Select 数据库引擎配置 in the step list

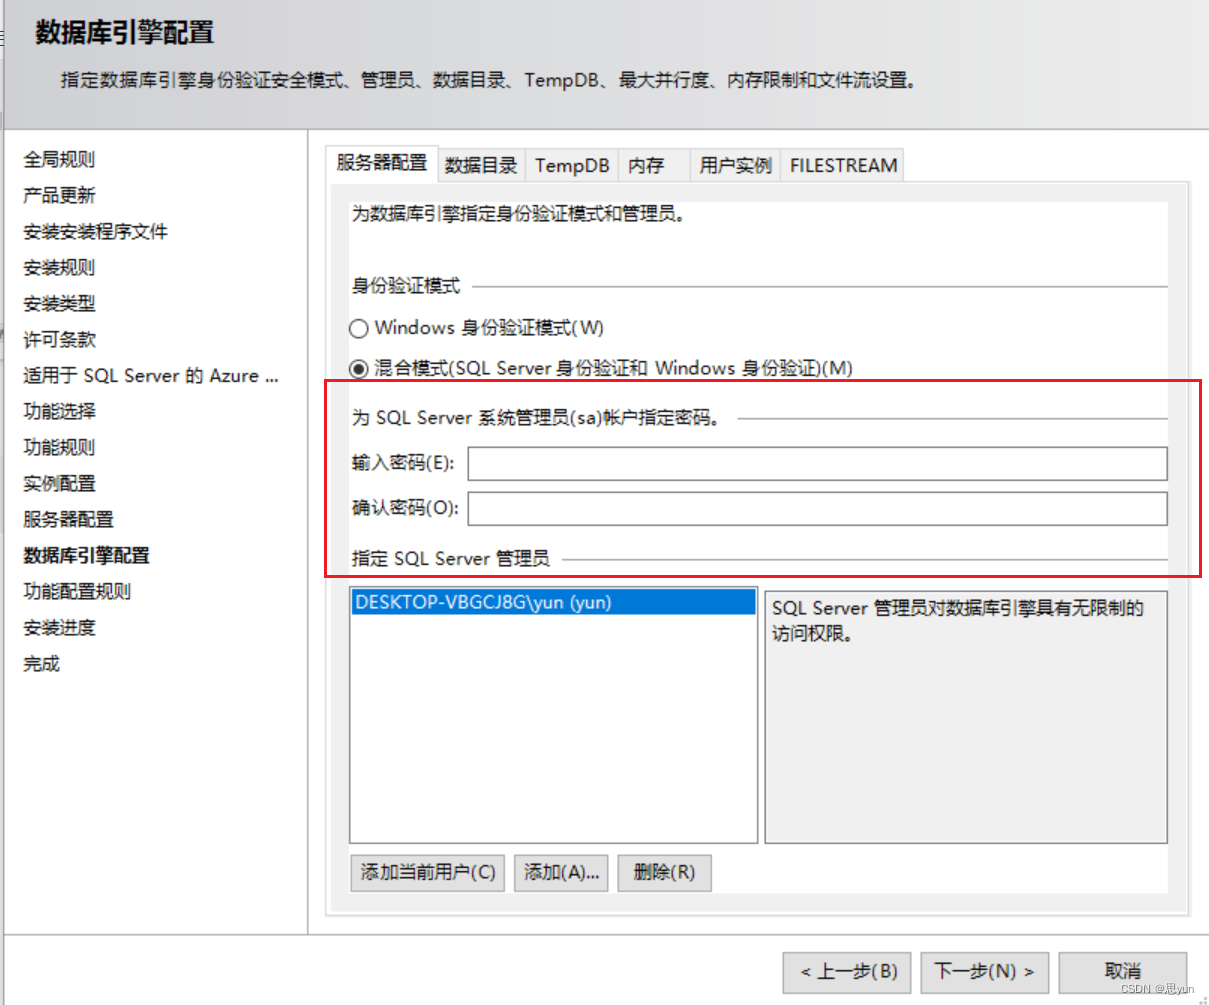pos(86,555)
